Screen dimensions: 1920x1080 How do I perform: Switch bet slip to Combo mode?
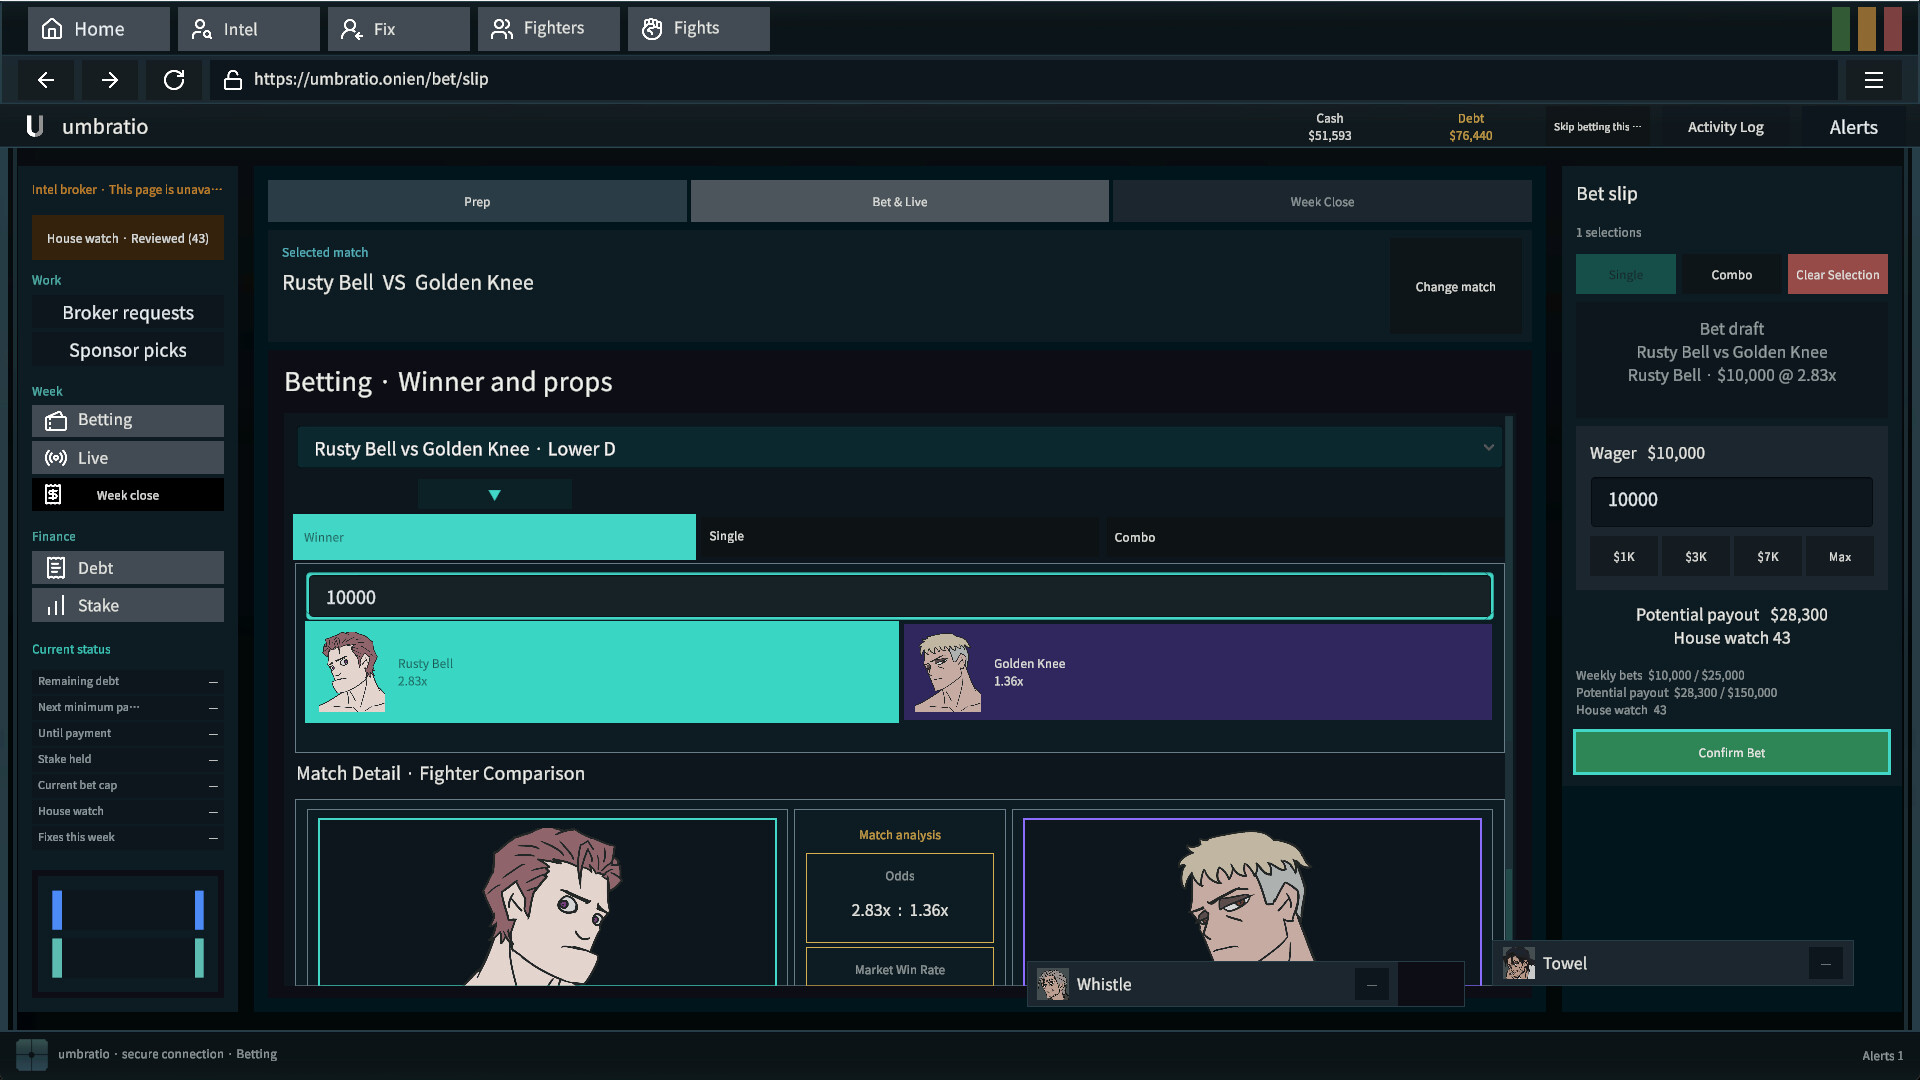[x=1731, y=274]
